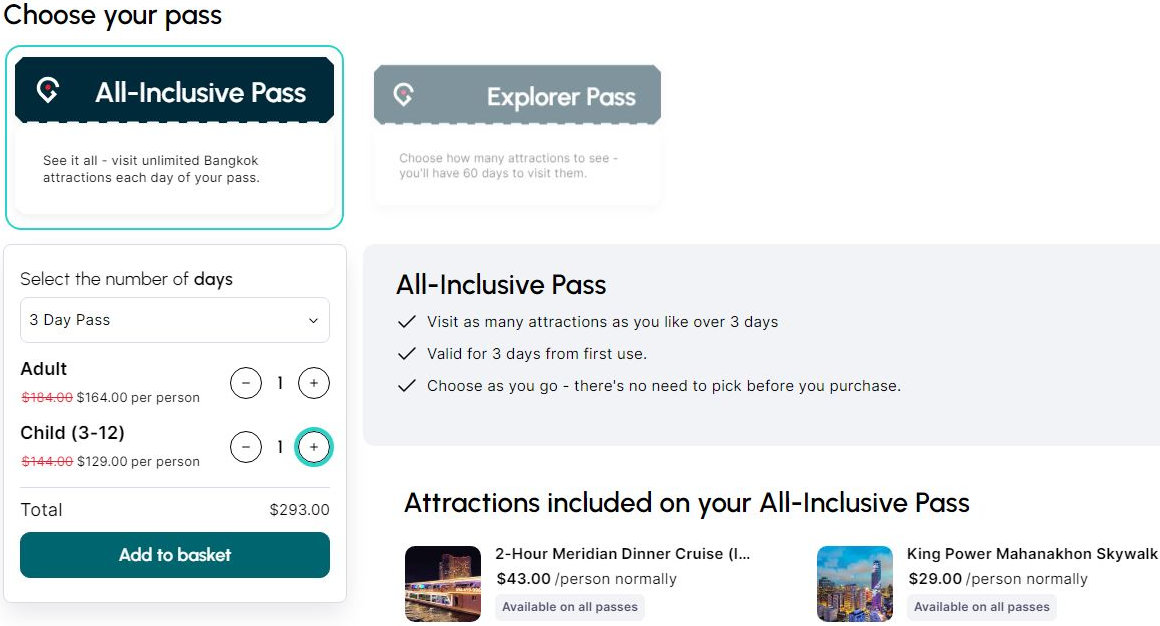1160x626 pixels.
Task: Switch to the Explorer Pass option
Action: [517, 135]
